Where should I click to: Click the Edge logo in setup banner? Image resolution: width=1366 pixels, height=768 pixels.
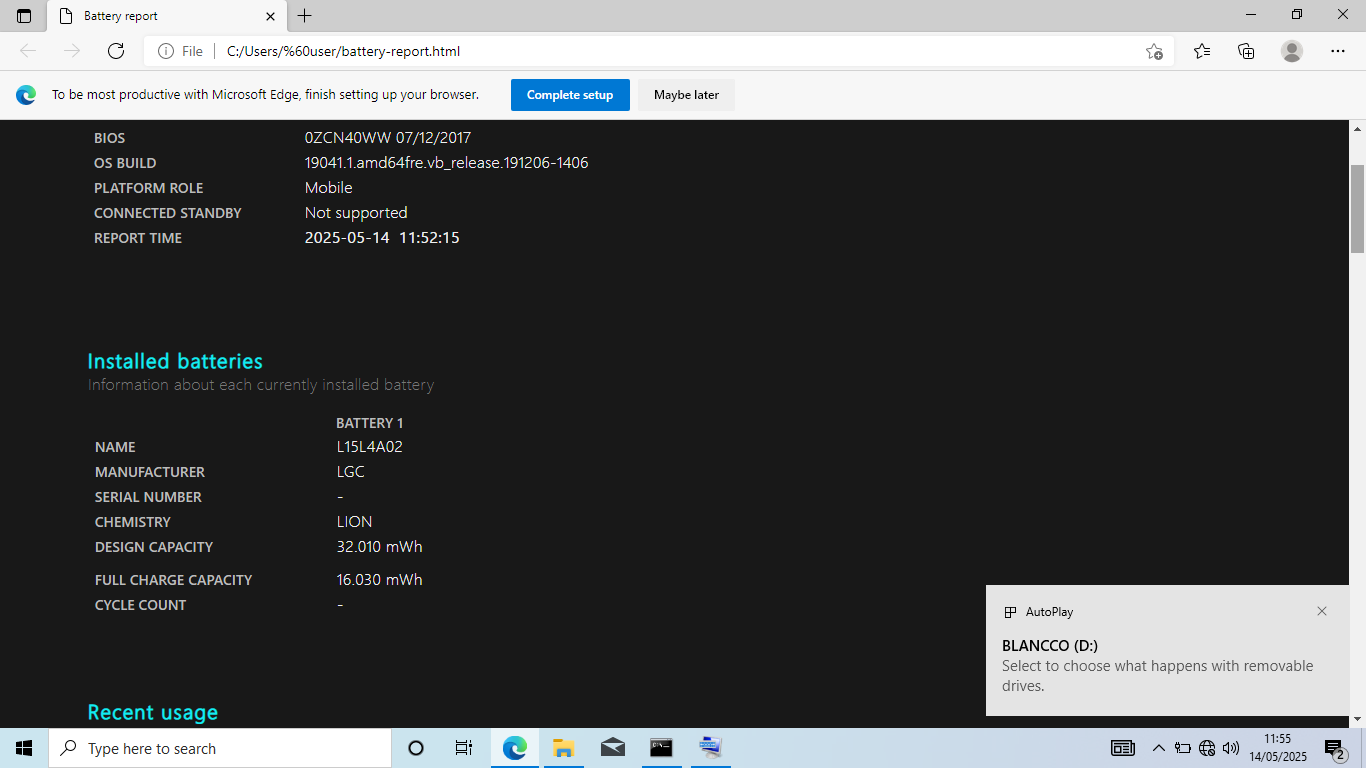coord(26,95)
